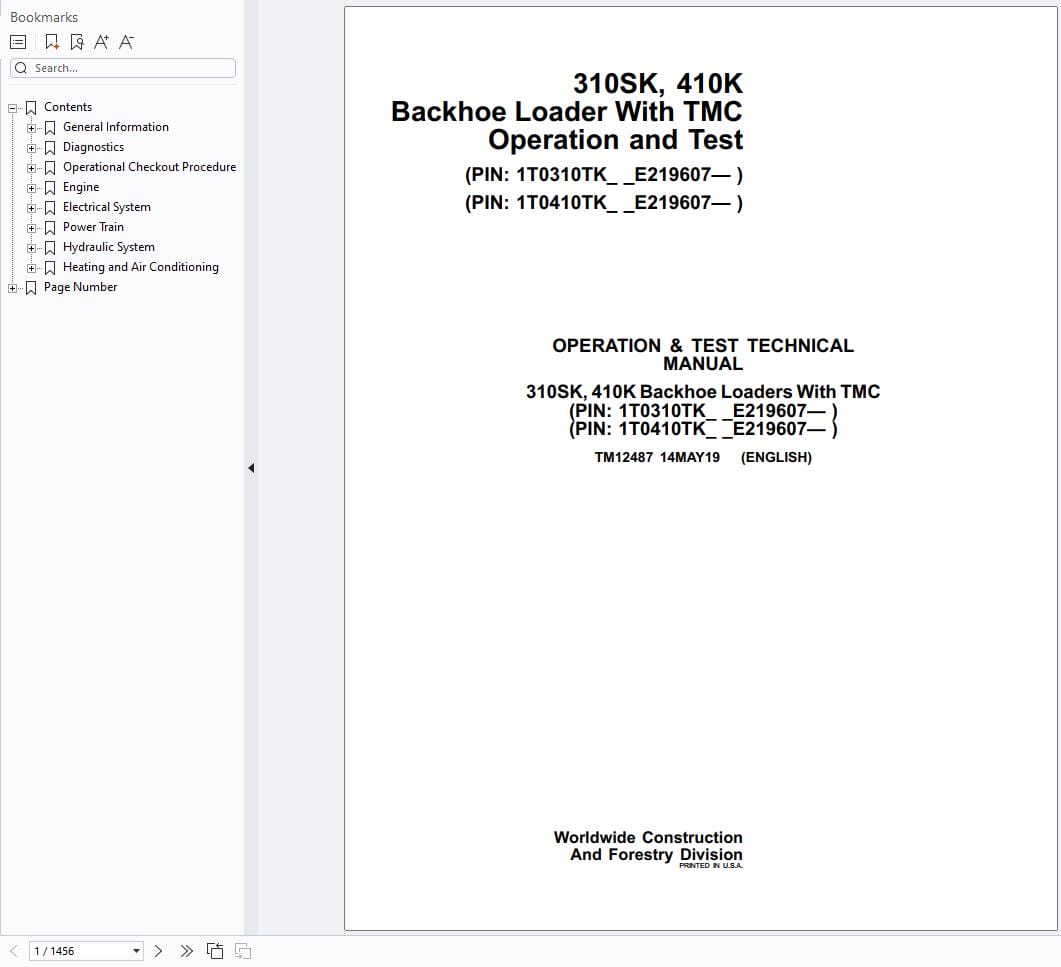Expand the Operational Checkout Procedure bookmark
The image size is (1061, 967).
coord(31,168)
